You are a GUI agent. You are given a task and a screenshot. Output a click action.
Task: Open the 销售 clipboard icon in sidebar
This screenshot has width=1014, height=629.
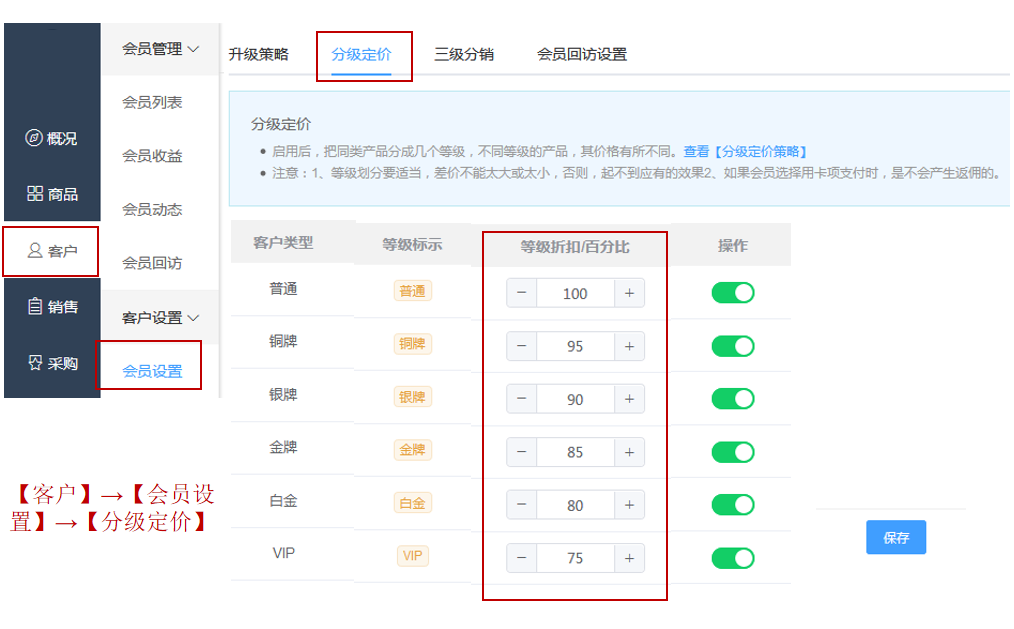35,306
